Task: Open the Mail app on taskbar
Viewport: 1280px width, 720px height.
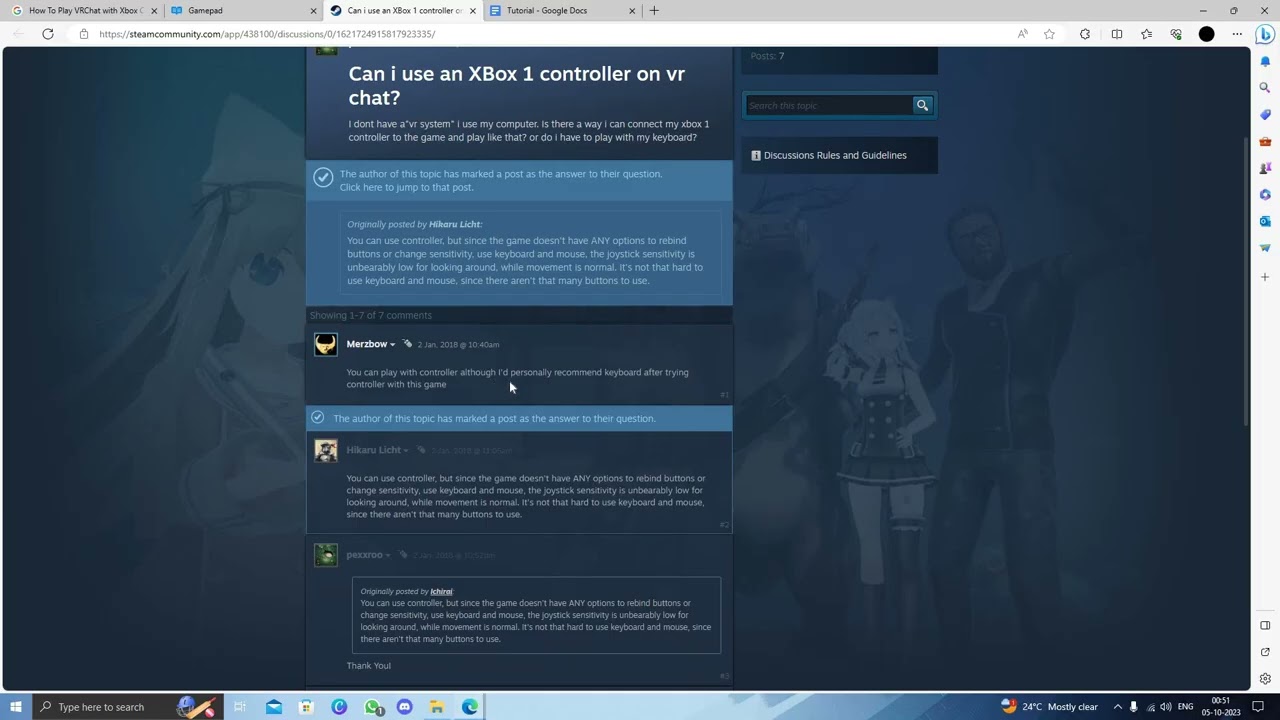Action: [x=274, y=707]
